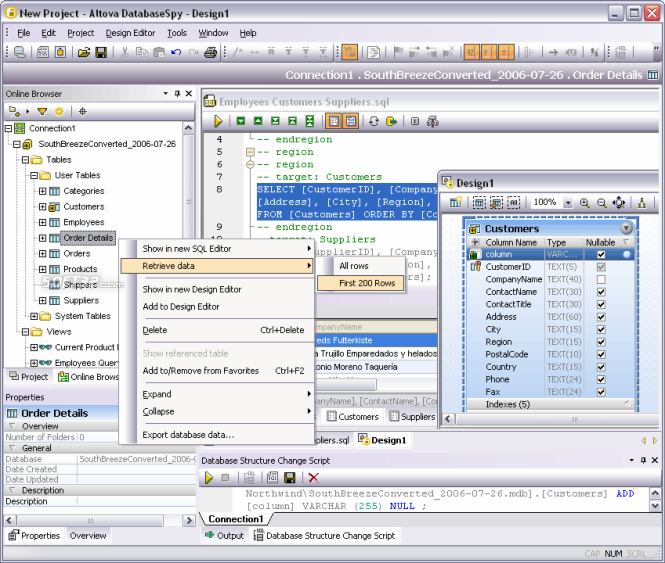Save the change script with floppy icon
Image resolution: width=665 pixels, height=563 pixels.
(290, 478)
